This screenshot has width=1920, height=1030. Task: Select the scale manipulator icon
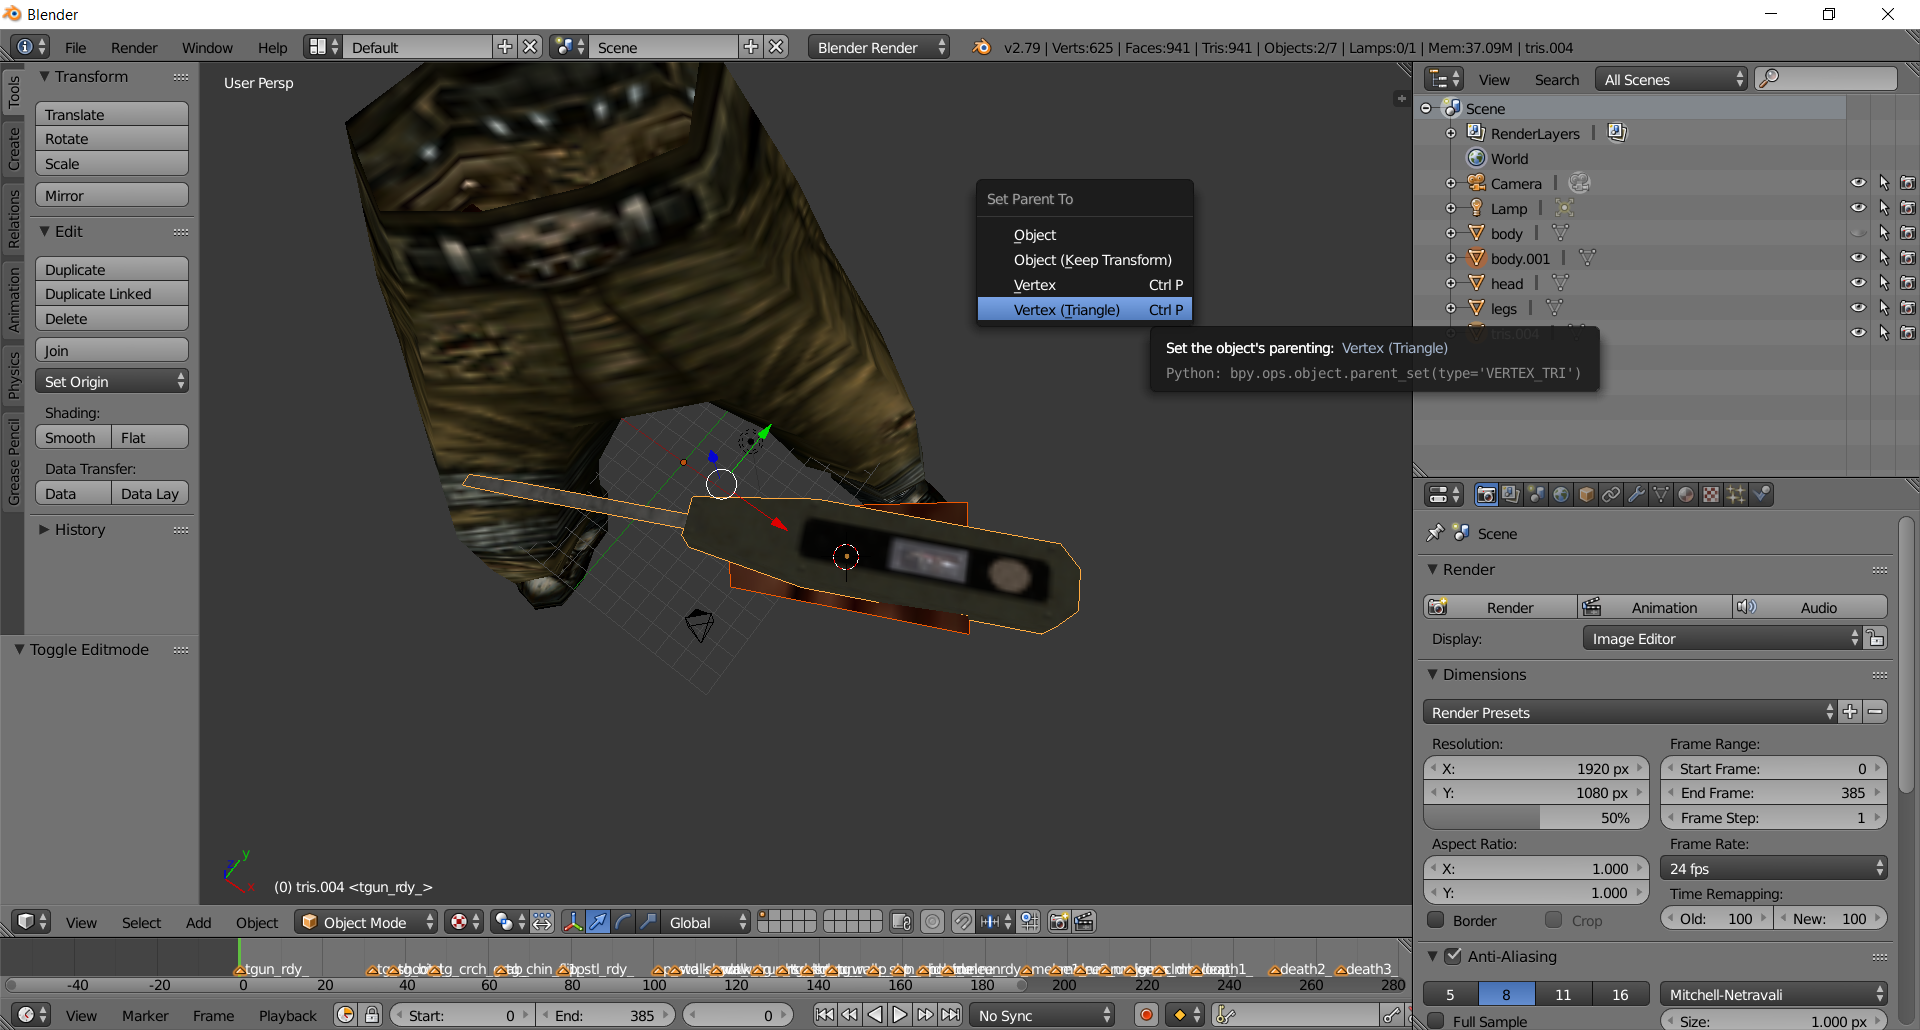tap(648, 922)
